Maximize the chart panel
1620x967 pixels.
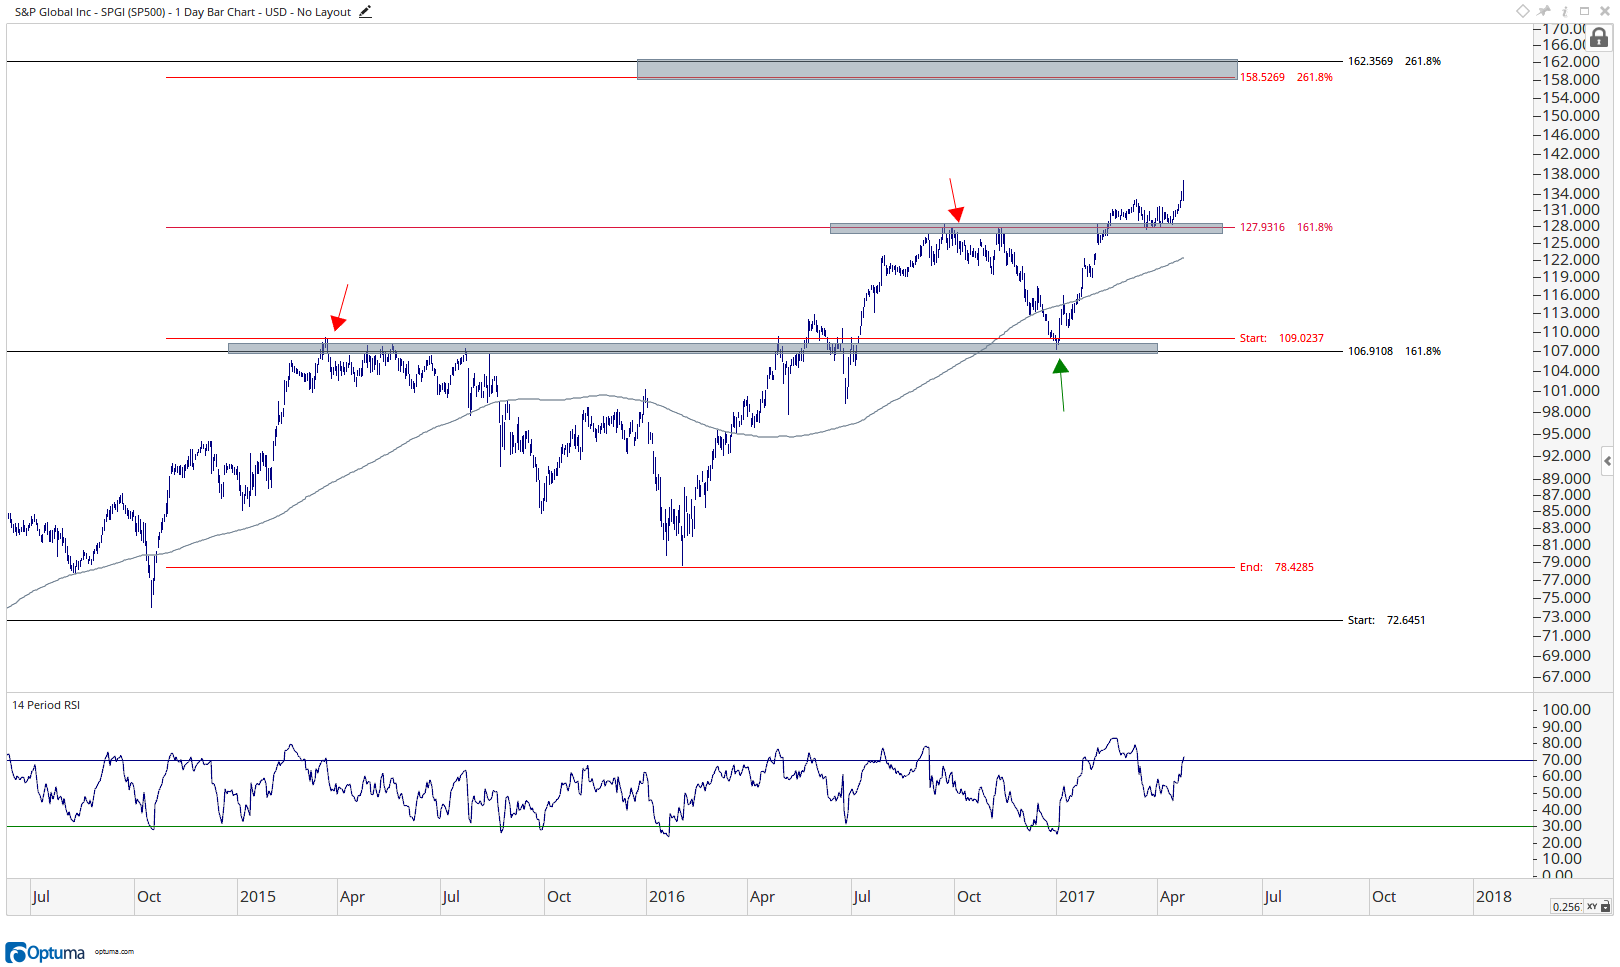[x=1585, y=11]
